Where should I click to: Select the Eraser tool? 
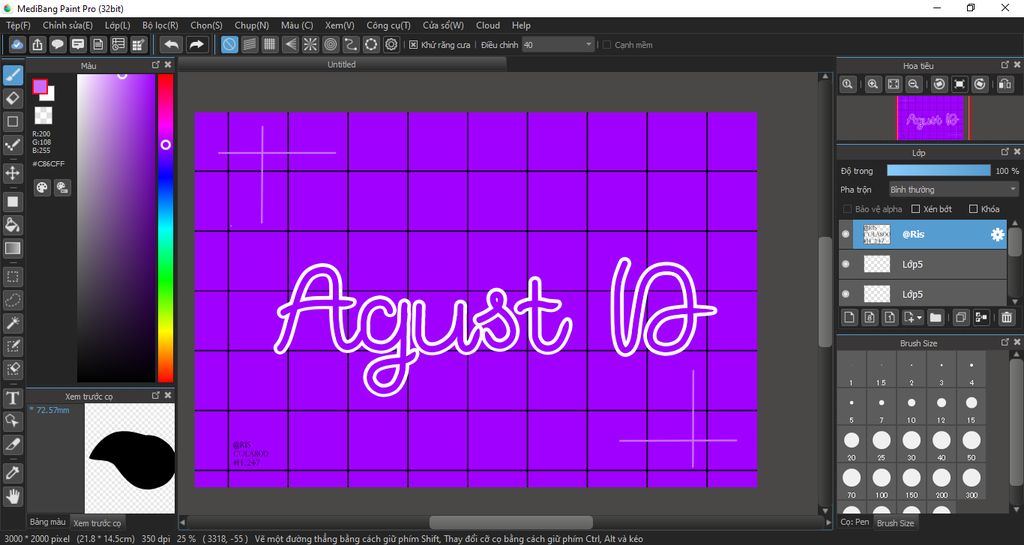pos(12,99)
